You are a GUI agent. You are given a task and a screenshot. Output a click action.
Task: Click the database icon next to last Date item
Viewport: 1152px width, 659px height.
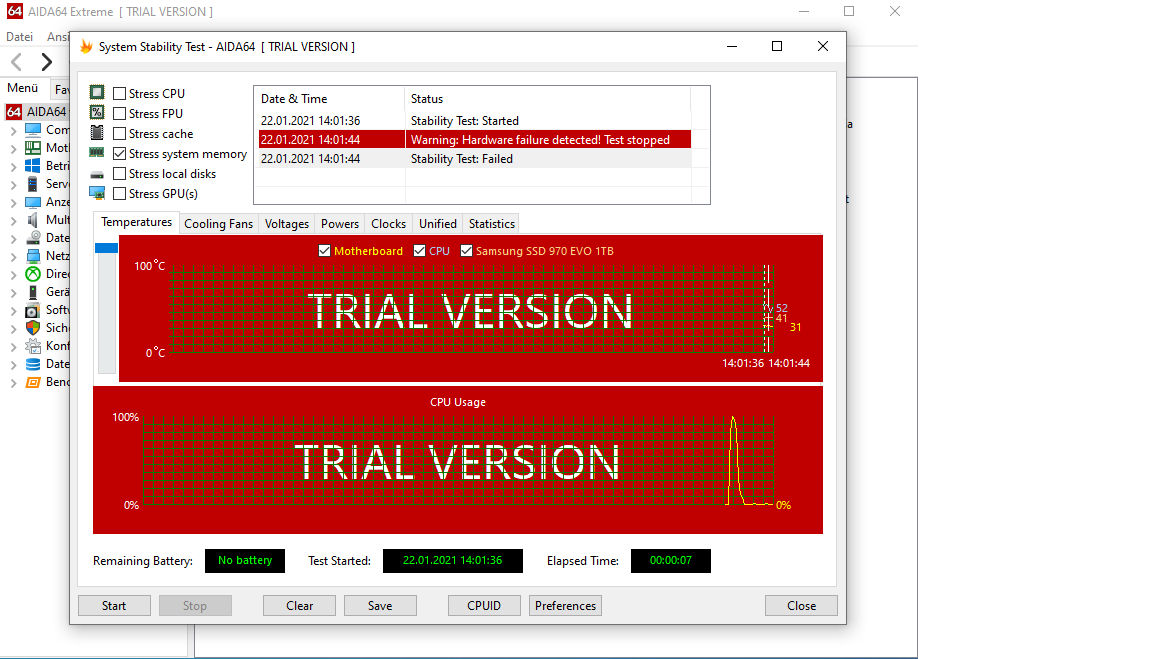click(x=33, y=364)
